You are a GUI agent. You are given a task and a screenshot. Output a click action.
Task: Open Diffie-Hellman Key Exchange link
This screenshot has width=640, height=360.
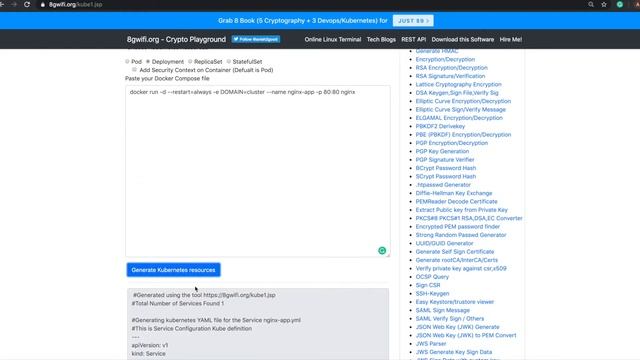pyautogui.click(x=454, y=193)
